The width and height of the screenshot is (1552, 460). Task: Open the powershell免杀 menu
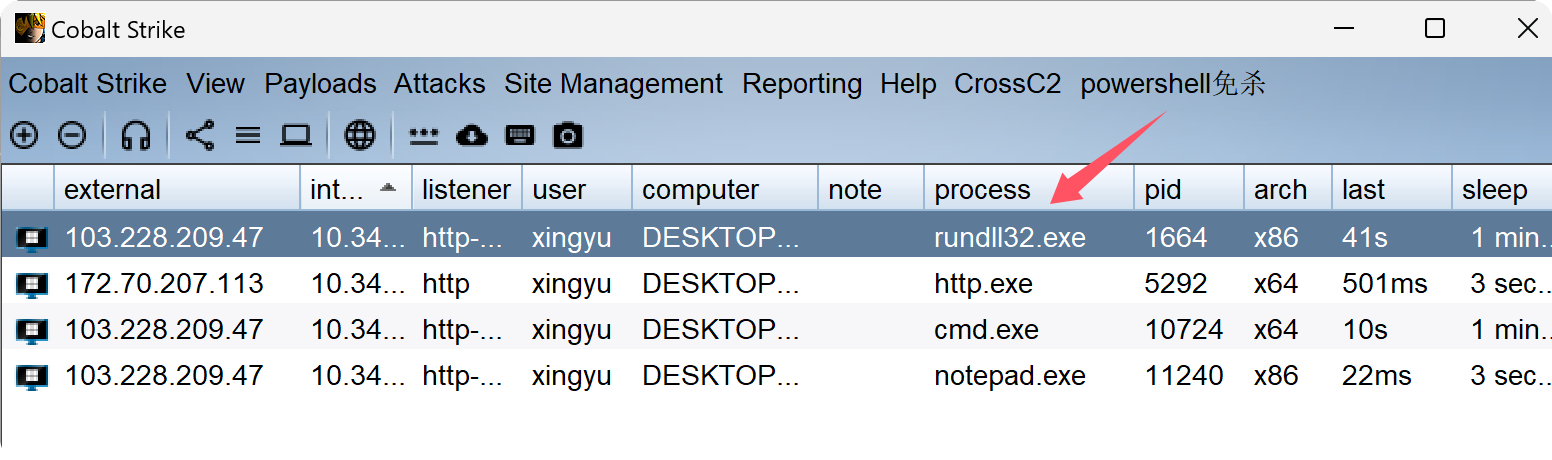1173,84
